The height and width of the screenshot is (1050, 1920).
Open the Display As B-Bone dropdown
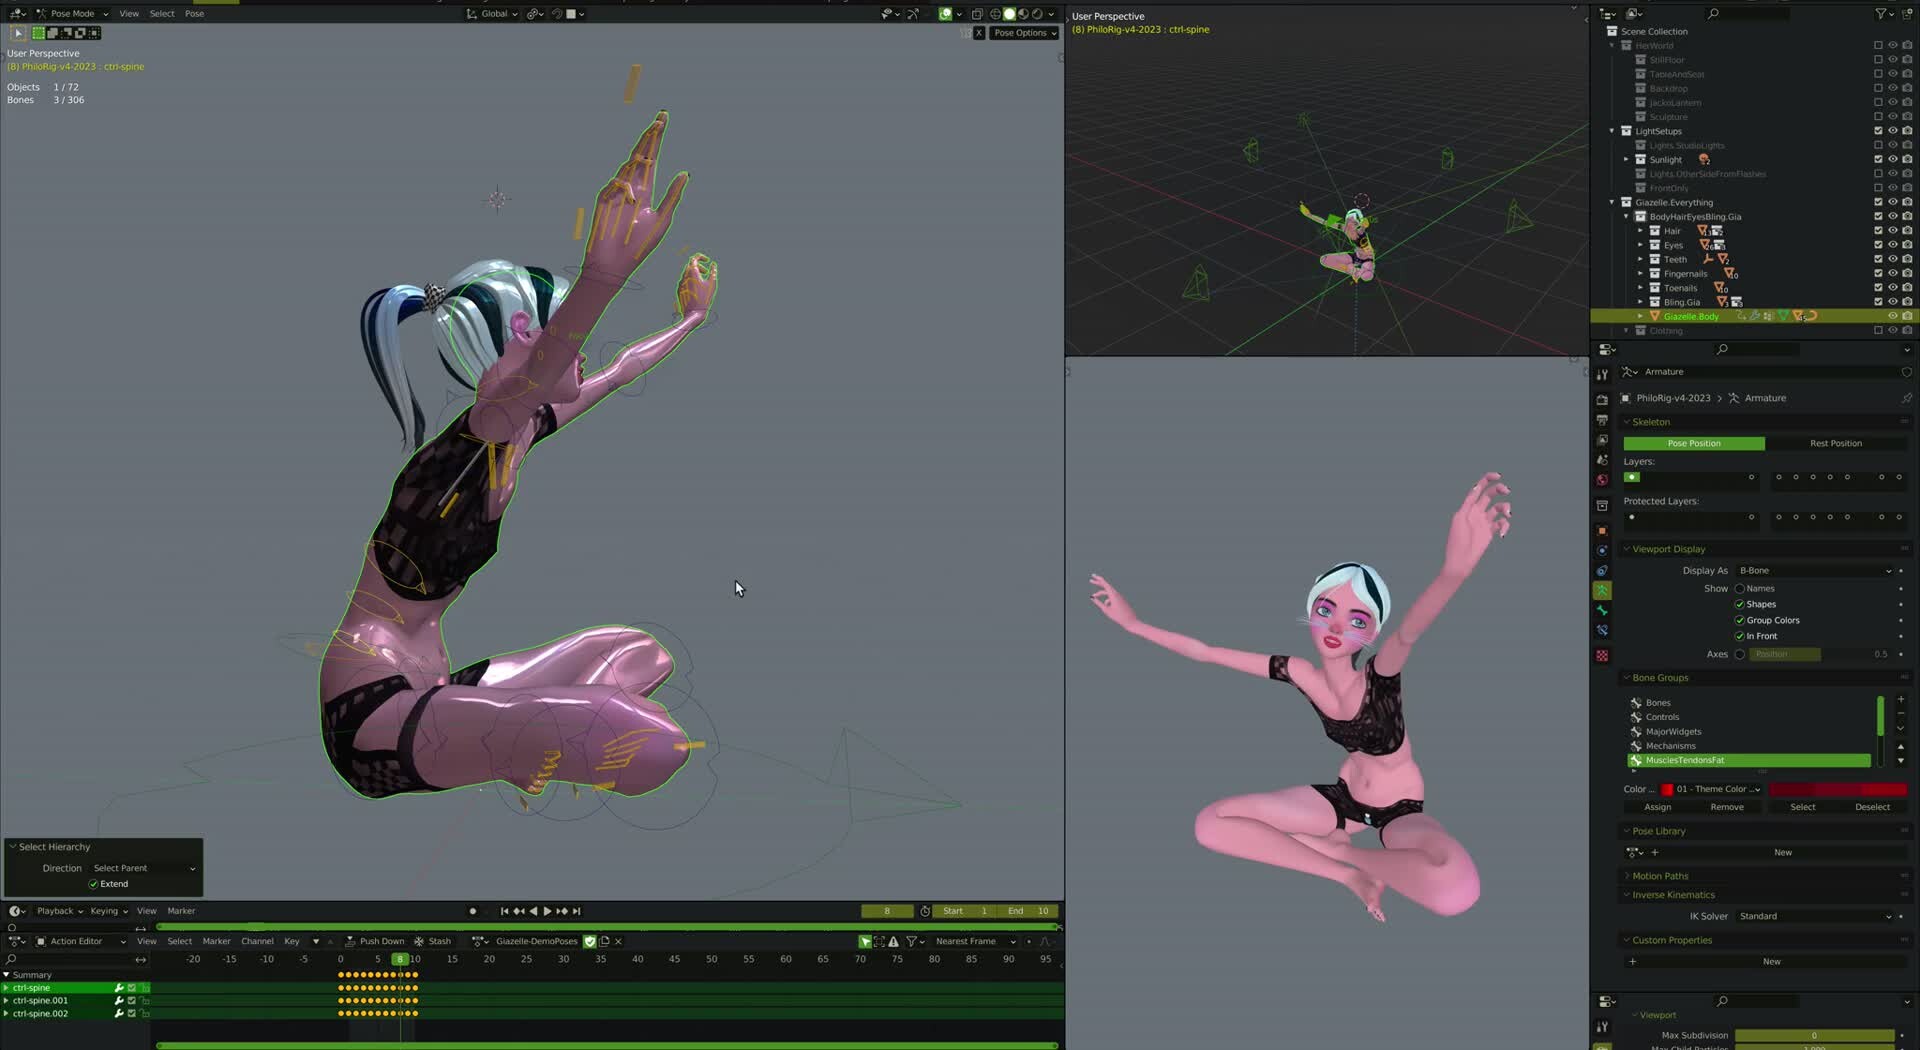(x=1815, y=570)
